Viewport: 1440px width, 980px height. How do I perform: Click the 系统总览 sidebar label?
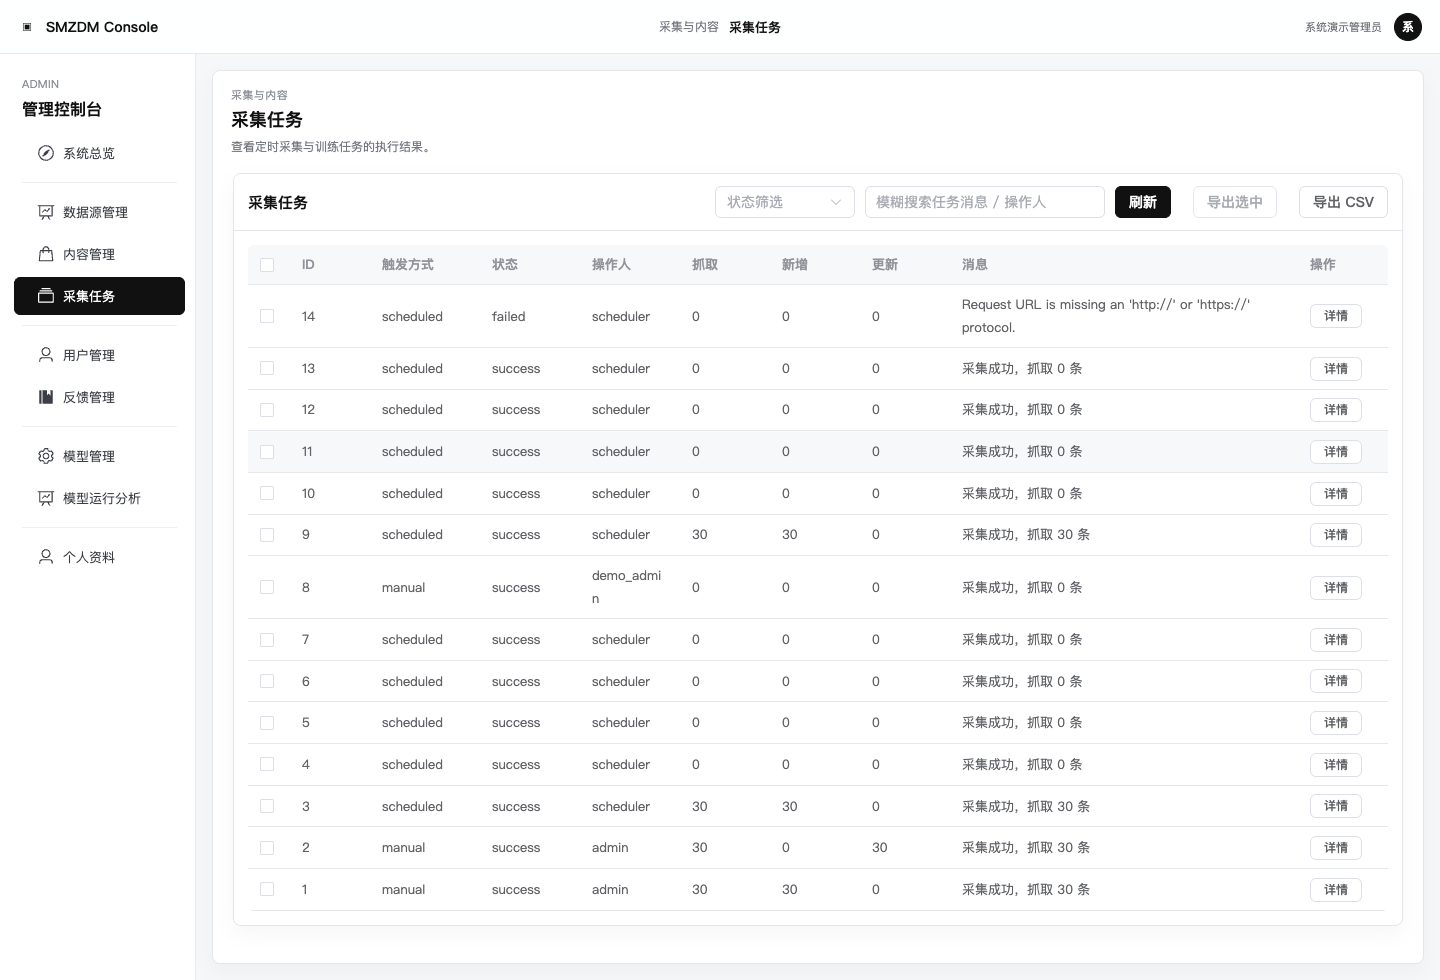click(x=89, y=153)
